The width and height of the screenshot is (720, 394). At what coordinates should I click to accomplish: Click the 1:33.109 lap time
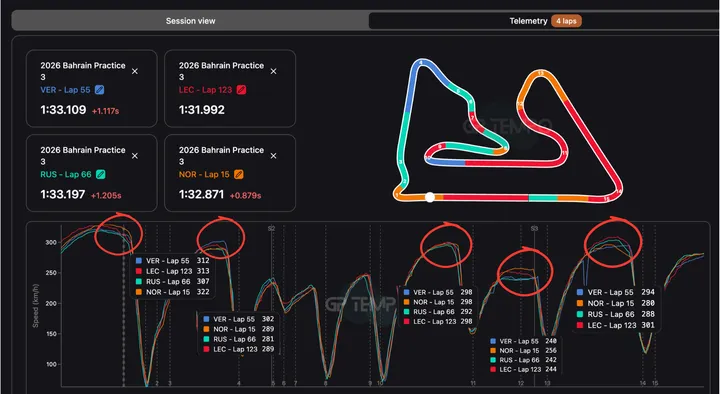pos(63,110)
